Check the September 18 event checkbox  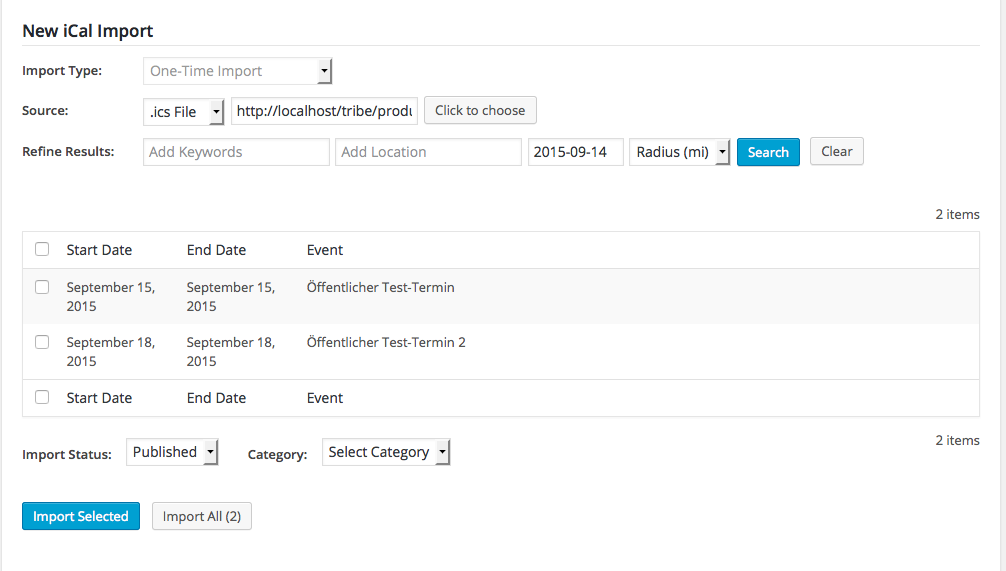(42, 342)
